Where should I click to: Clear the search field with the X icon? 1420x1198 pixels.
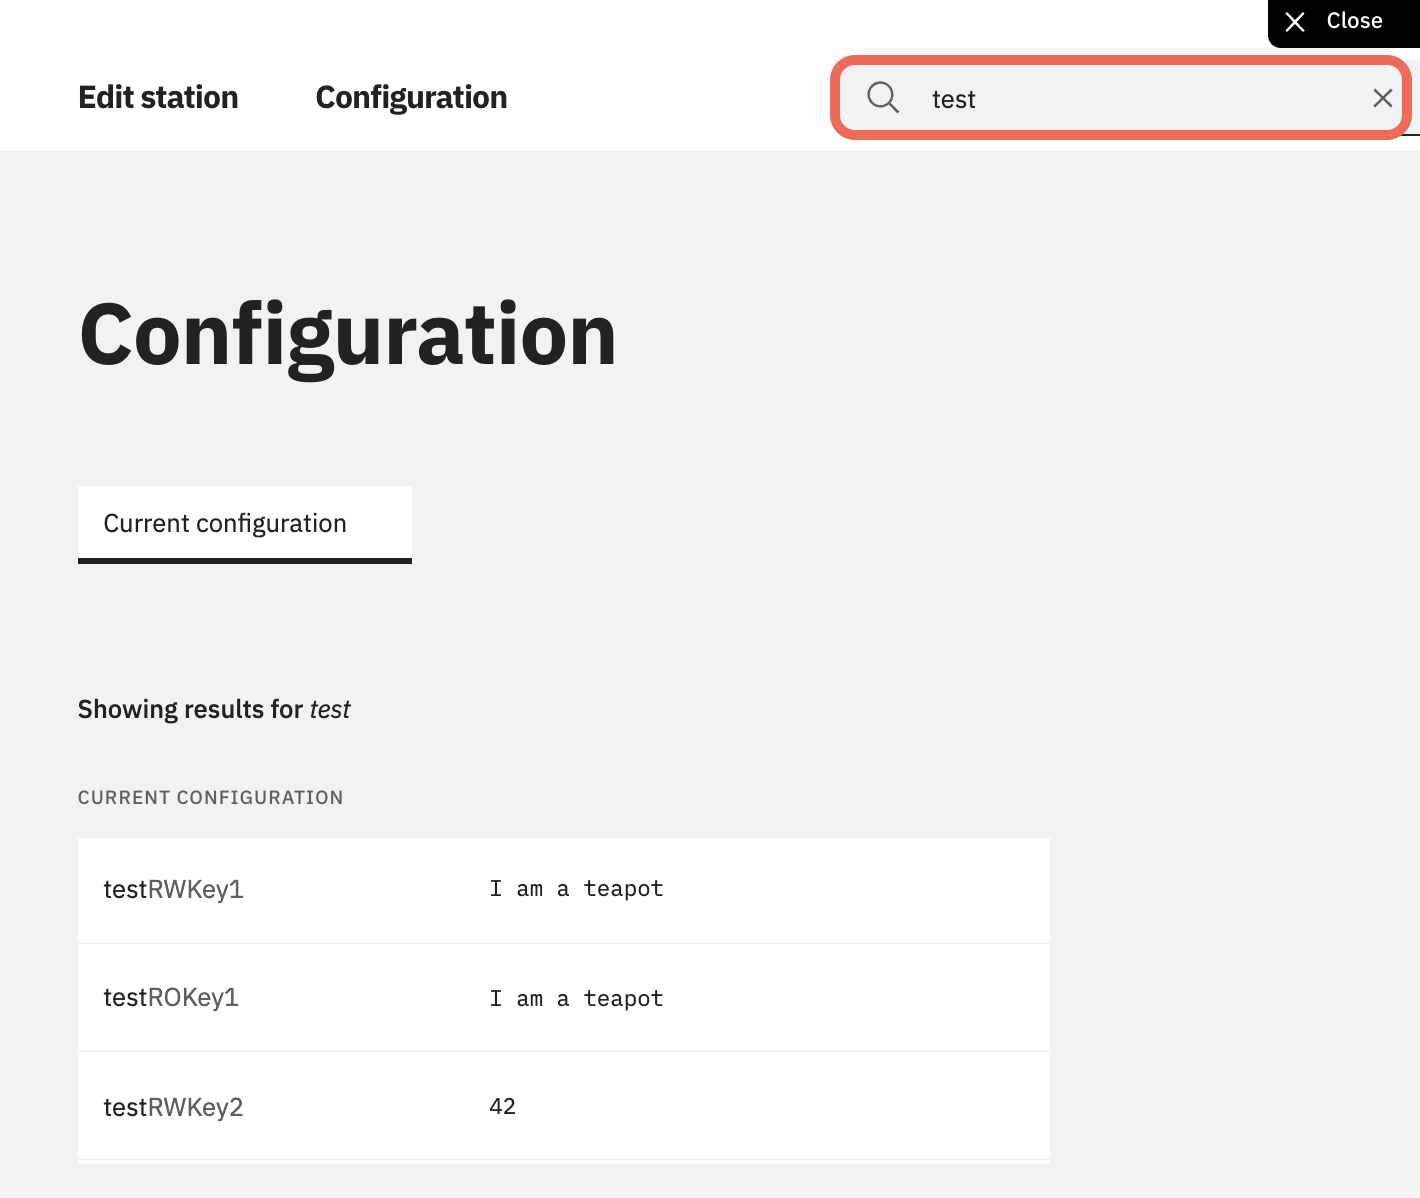point(1383,98)
